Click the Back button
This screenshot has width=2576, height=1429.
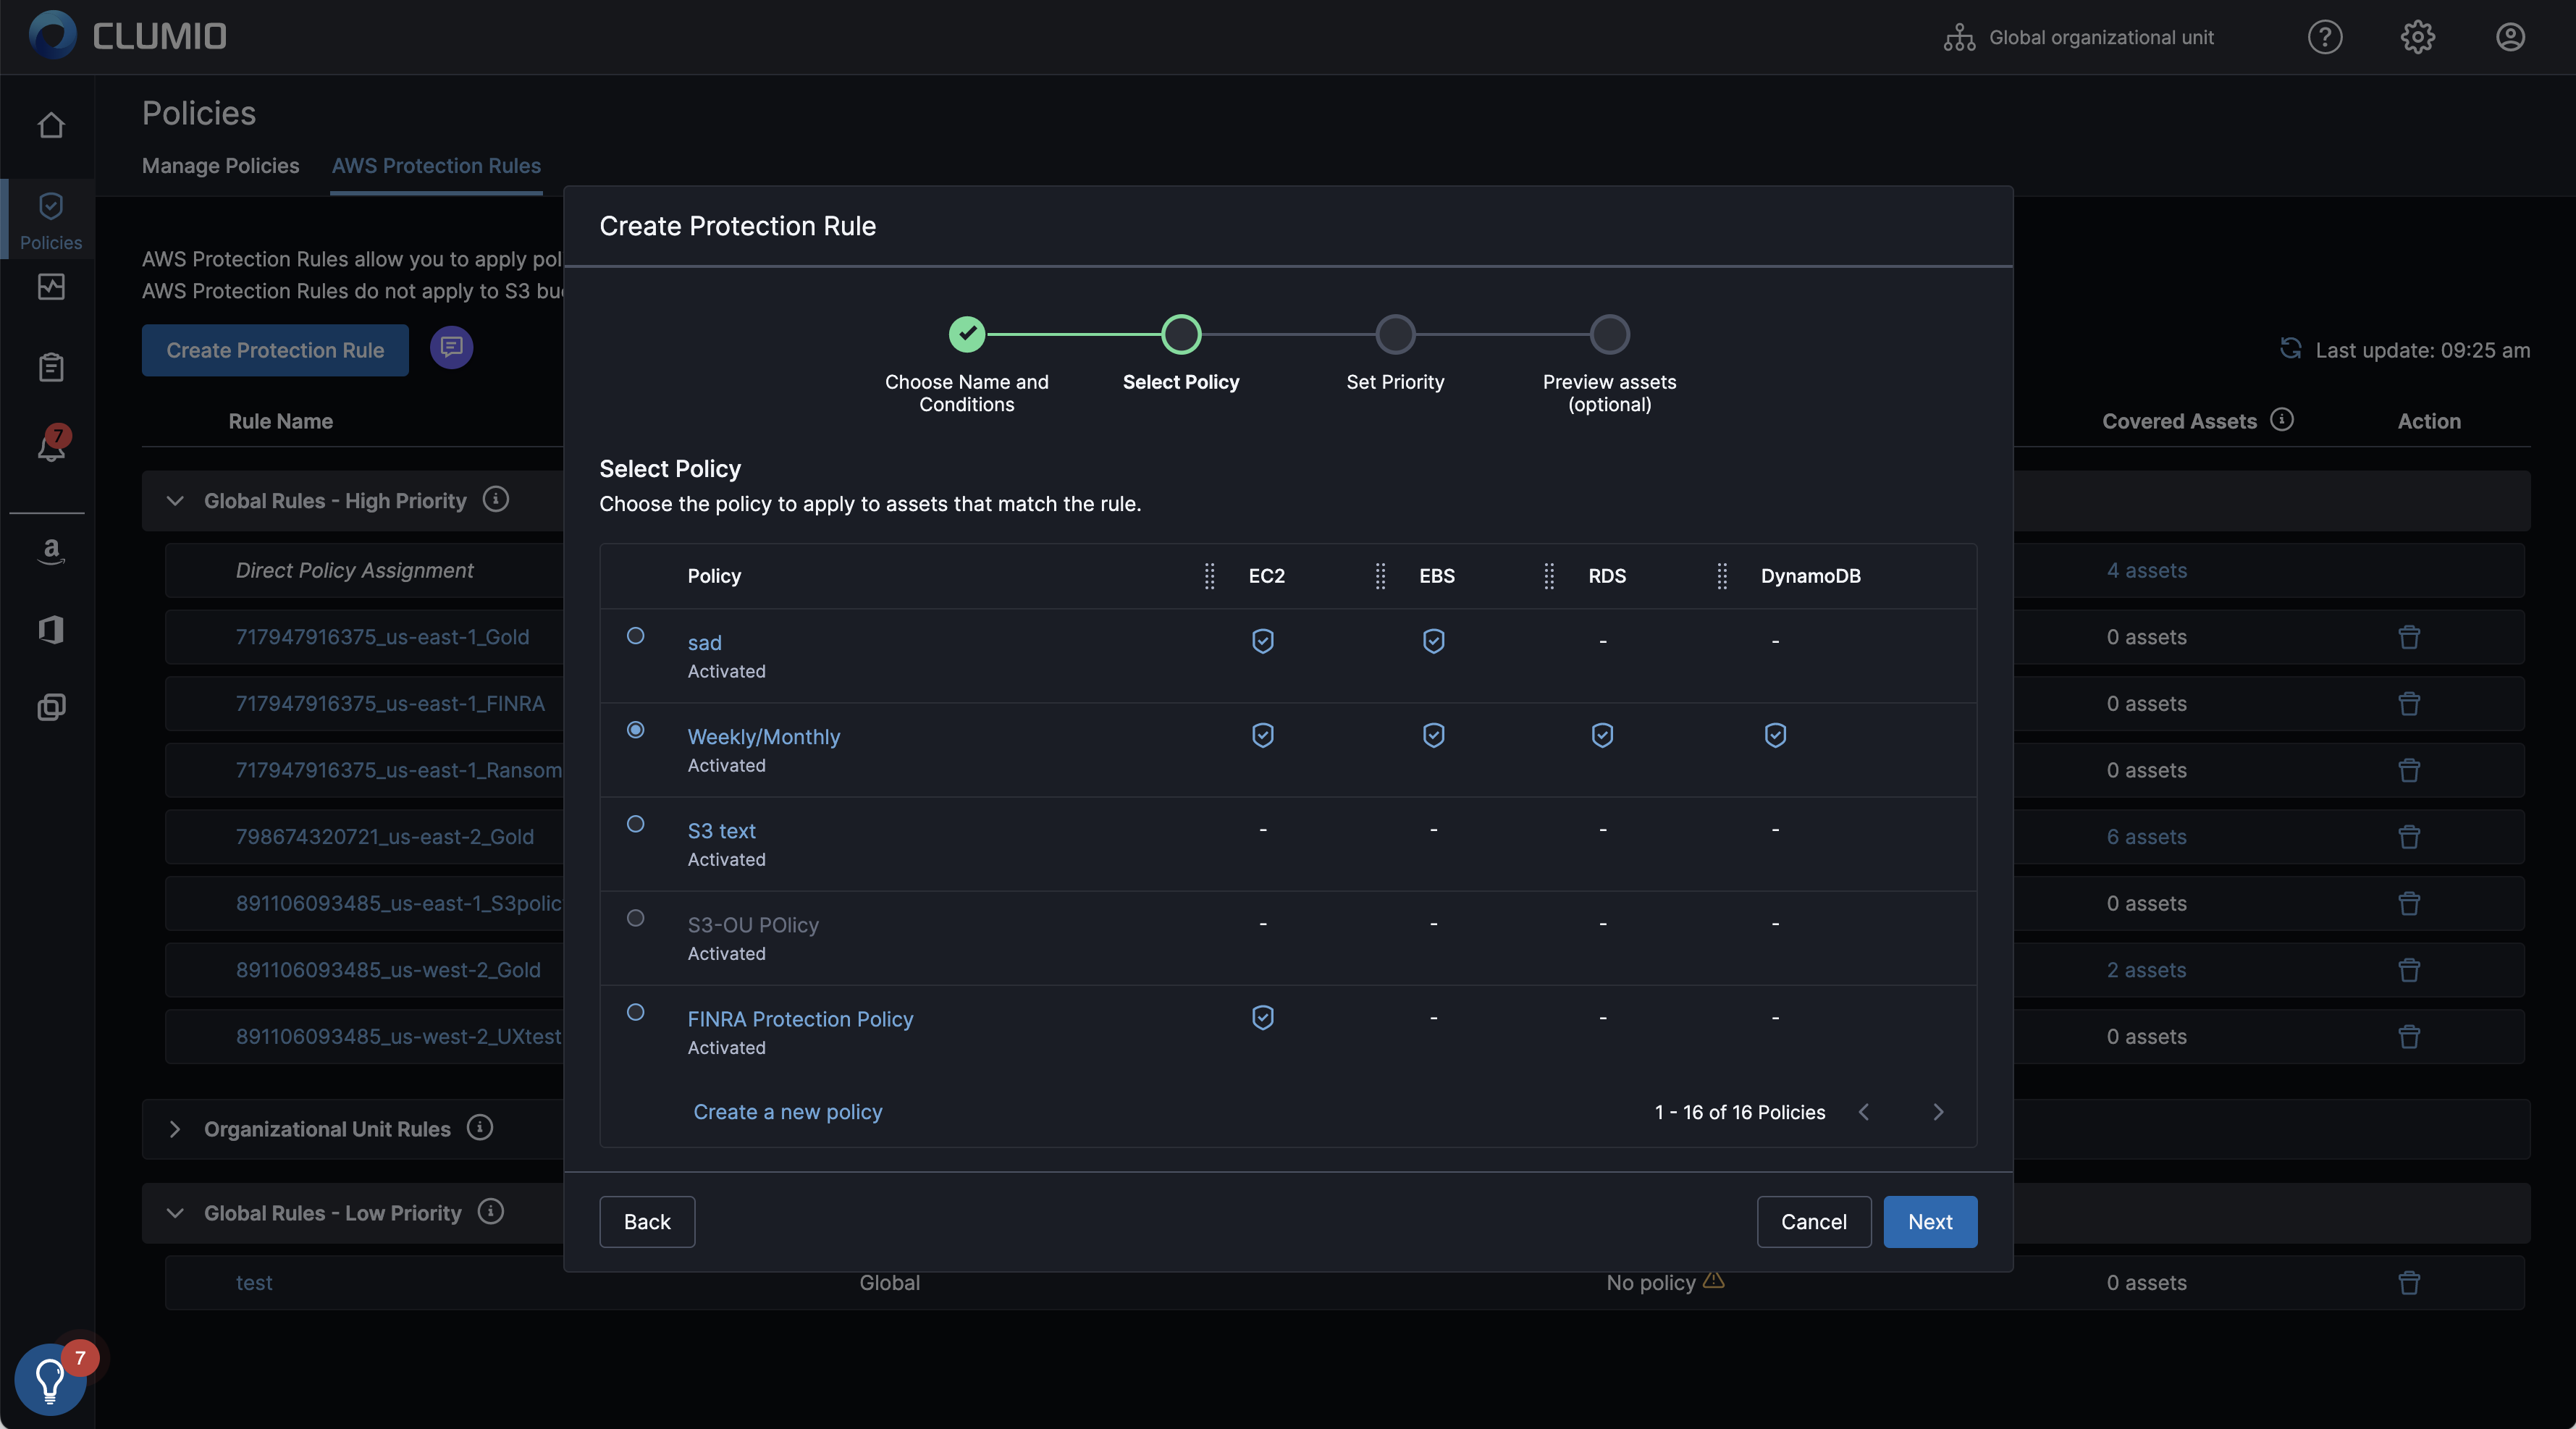[647, 1222]
